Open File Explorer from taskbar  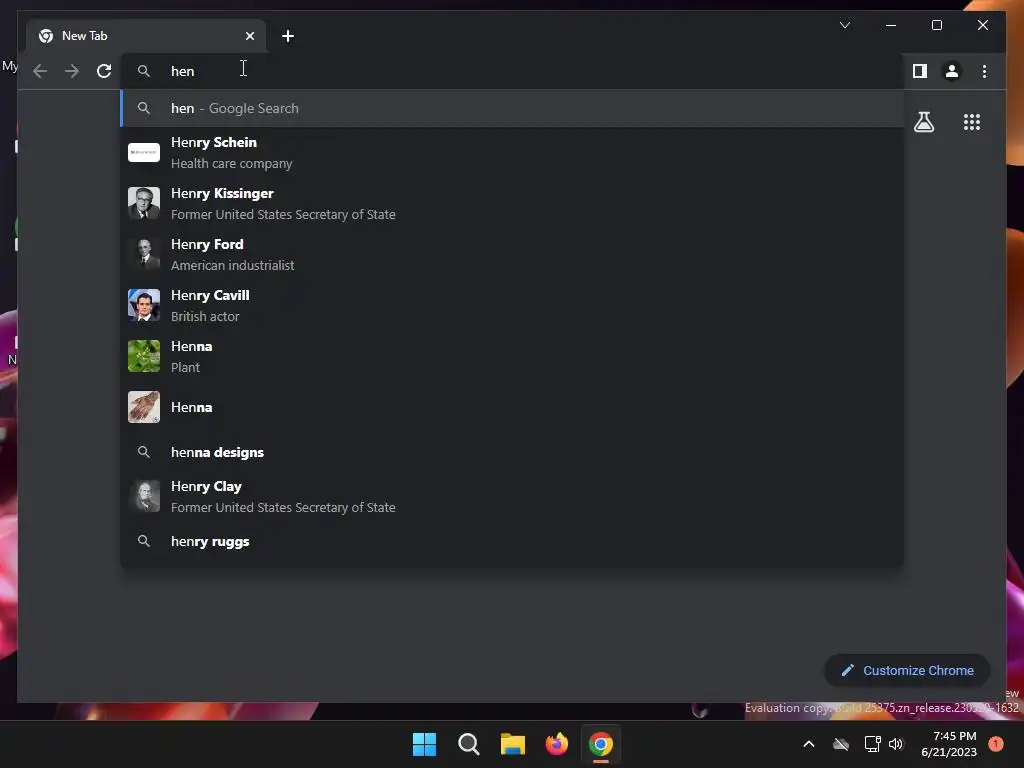pyautogui.click(x=513, y=744)
